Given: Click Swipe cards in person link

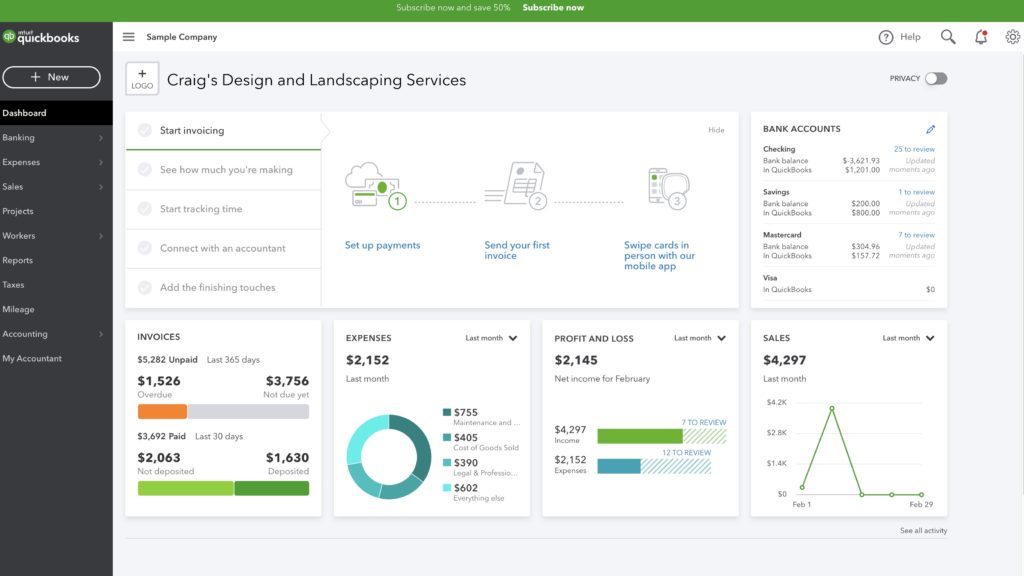Looking at the screenshot, I should pyautogui.click(x=659, y=255).
